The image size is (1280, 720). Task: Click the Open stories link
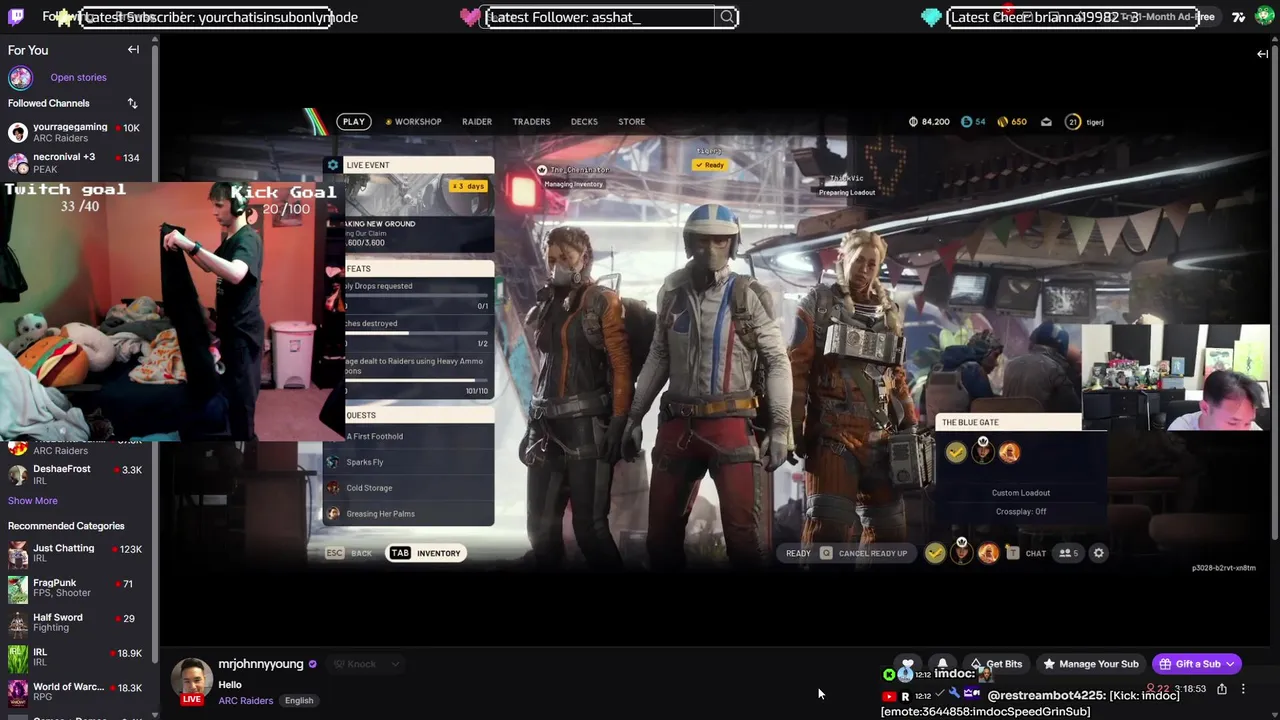coord(78,77)
